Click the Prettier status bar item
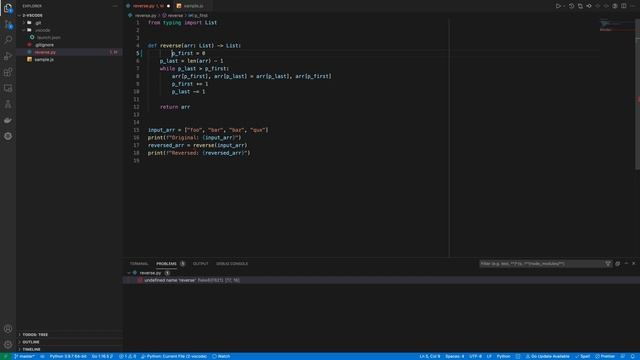640x360 pixels. point(605,356)
